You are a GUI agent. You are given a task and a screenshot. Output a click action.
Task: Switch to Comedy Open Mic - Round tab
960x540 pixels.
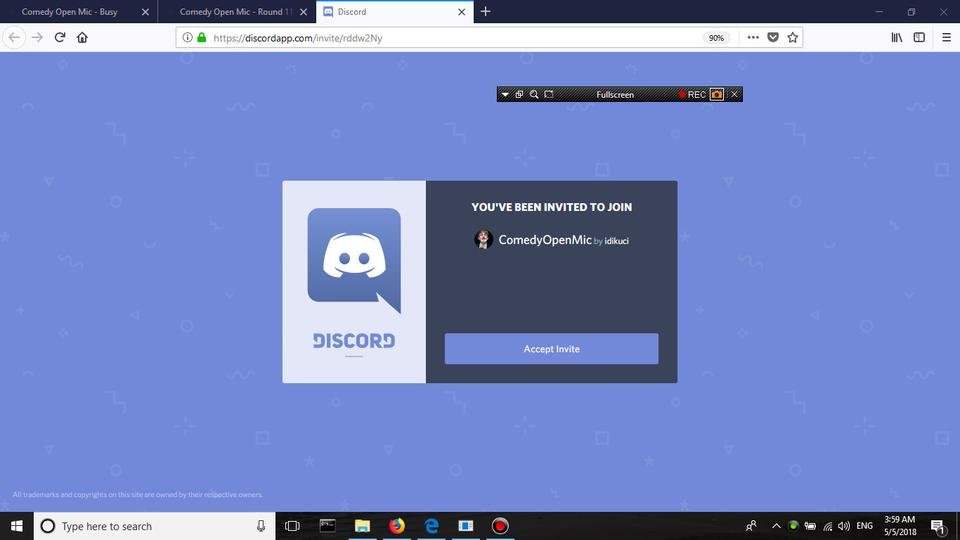tap(236, 12)
